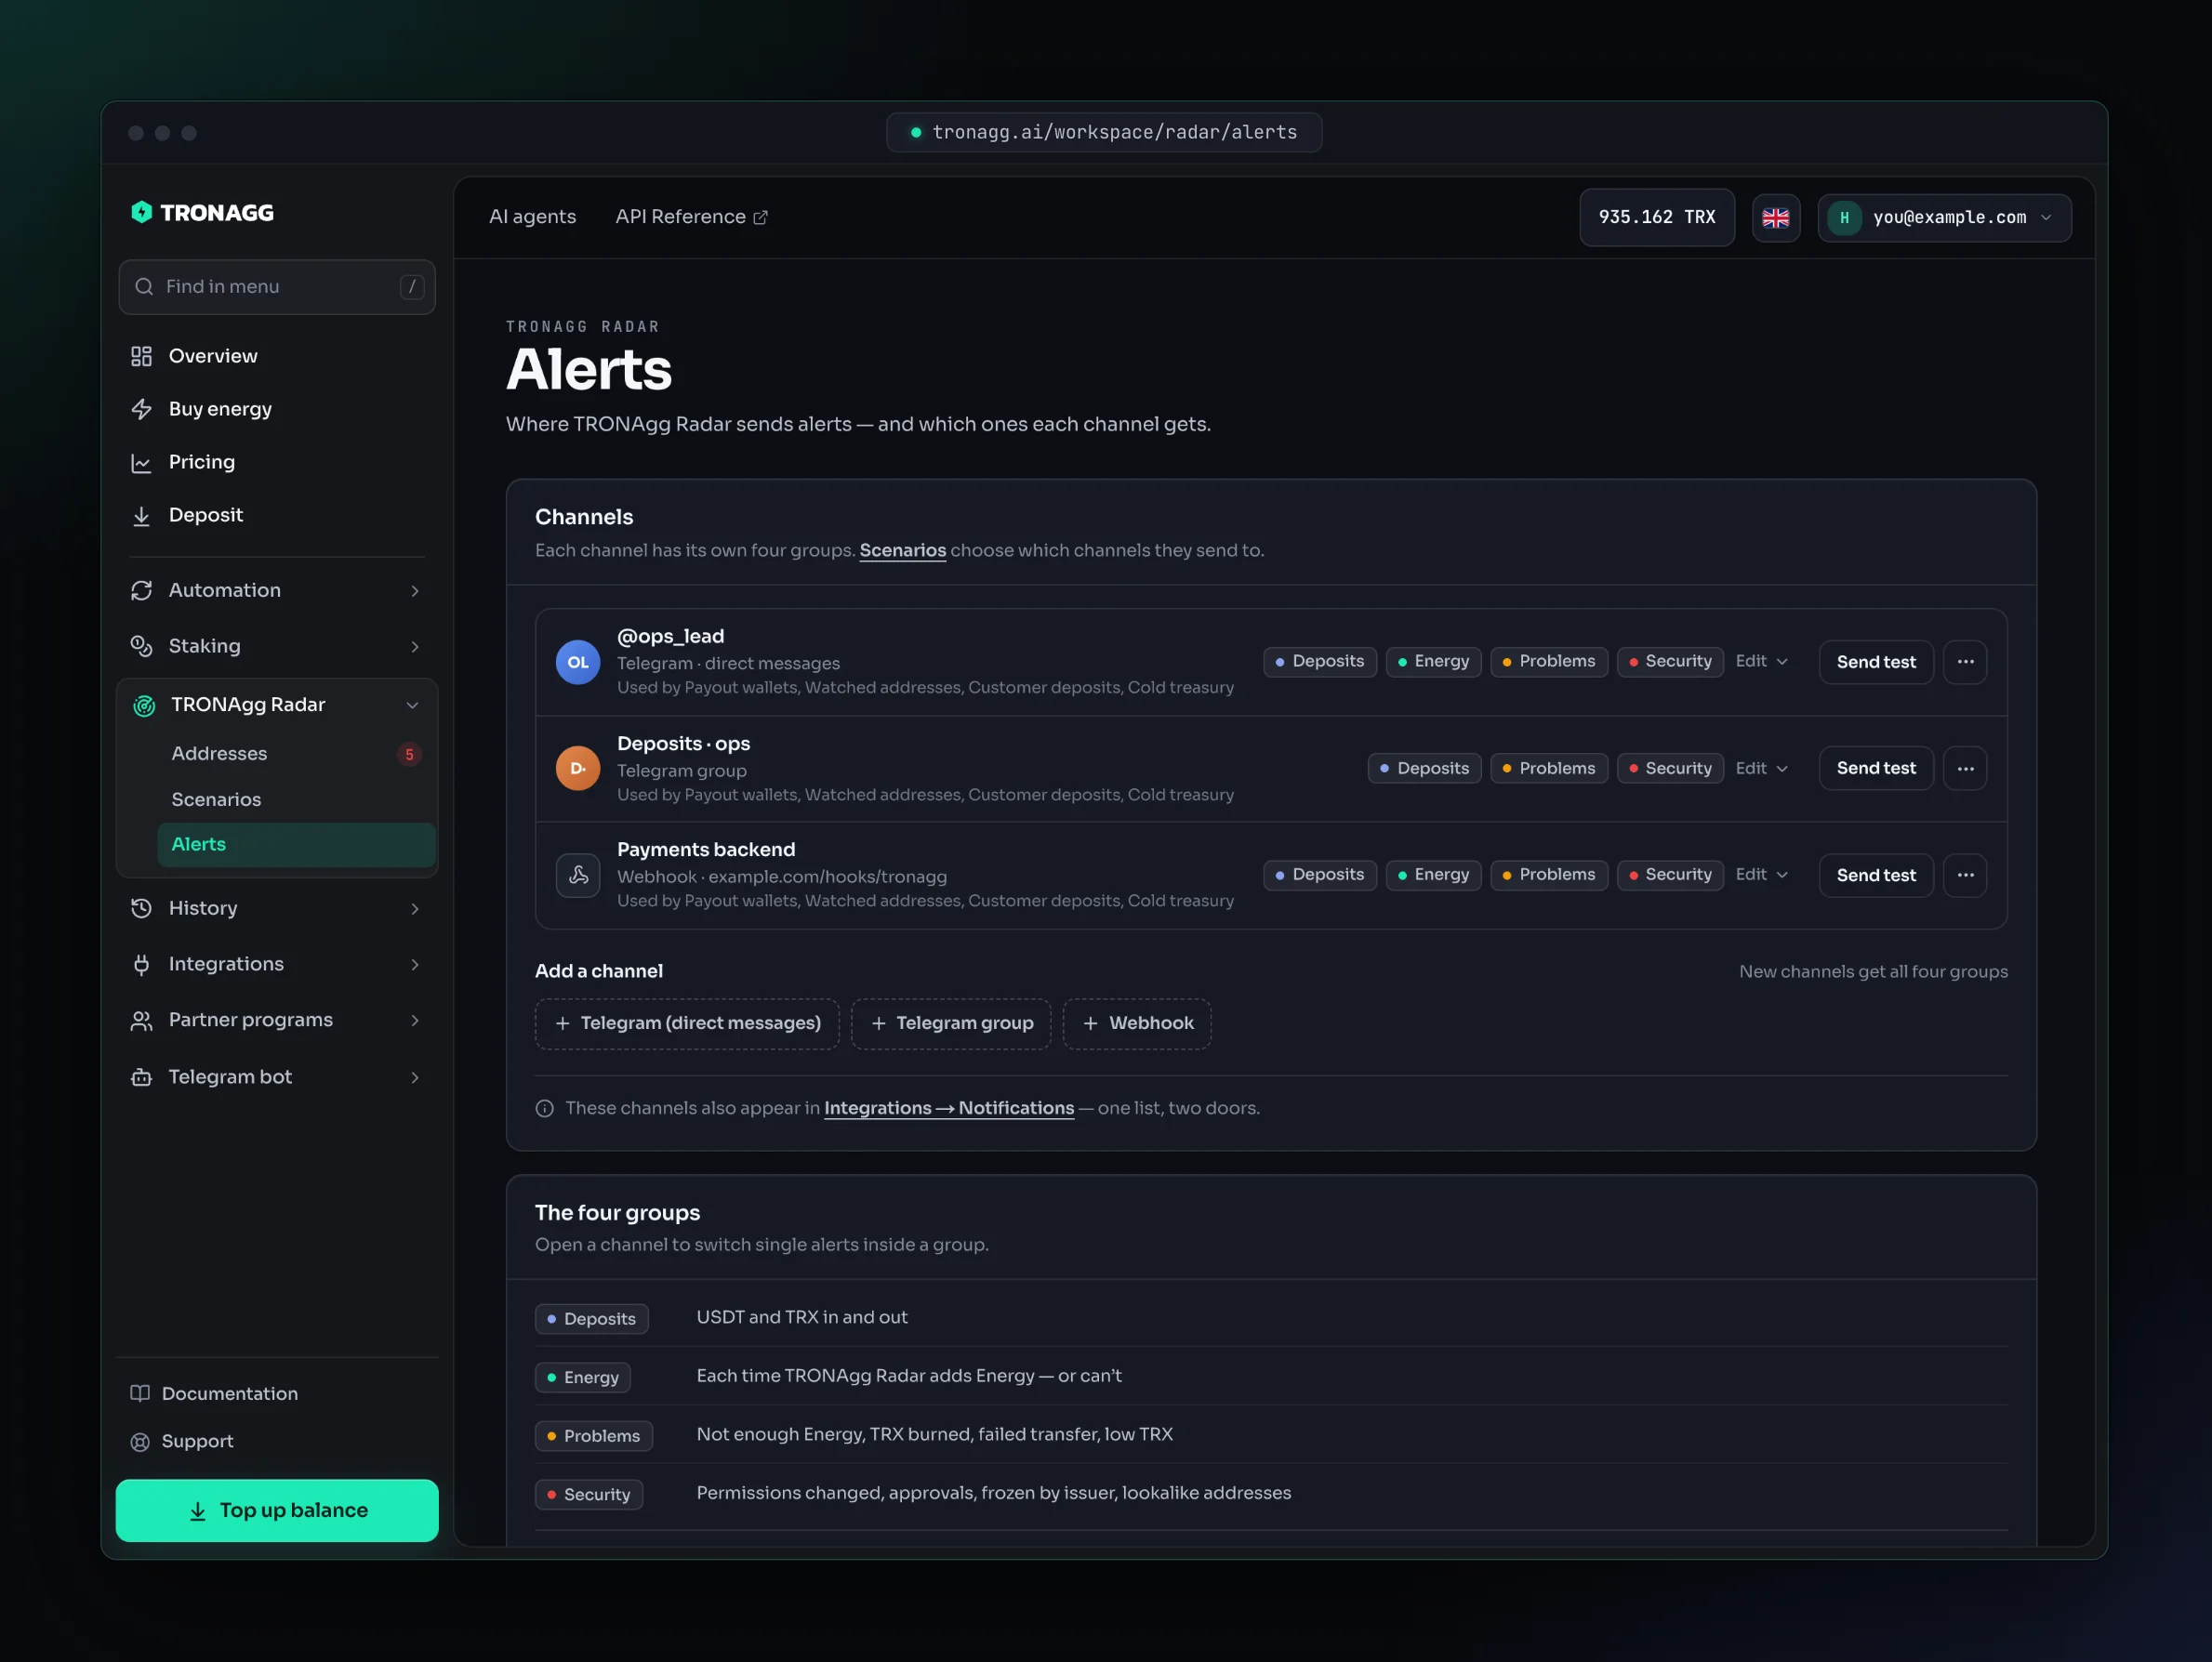This screenshot has width=2212, height=1662.
Task: Open the Edit dropdown for @ops_lead
Action: pos(1762,661)
